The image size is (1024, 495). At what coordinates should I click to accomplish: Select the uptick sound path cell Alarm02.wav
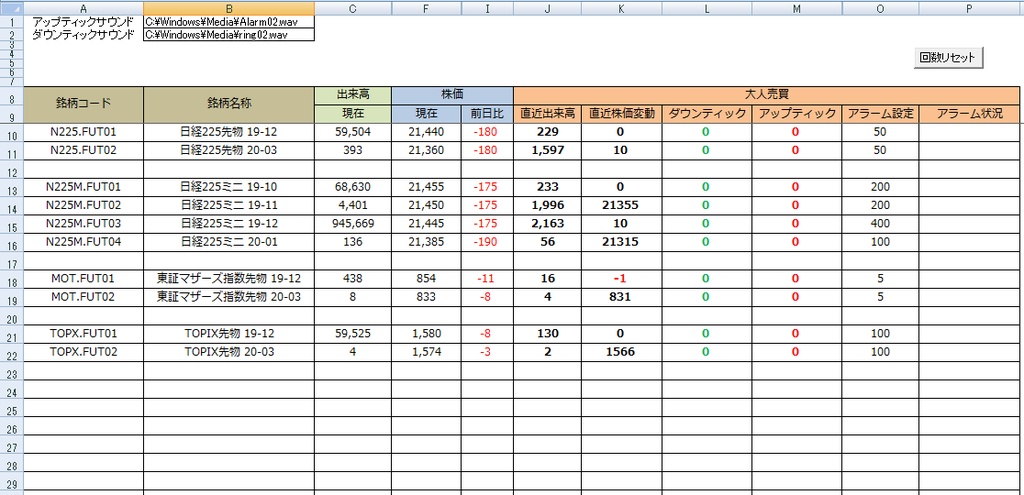229,22
